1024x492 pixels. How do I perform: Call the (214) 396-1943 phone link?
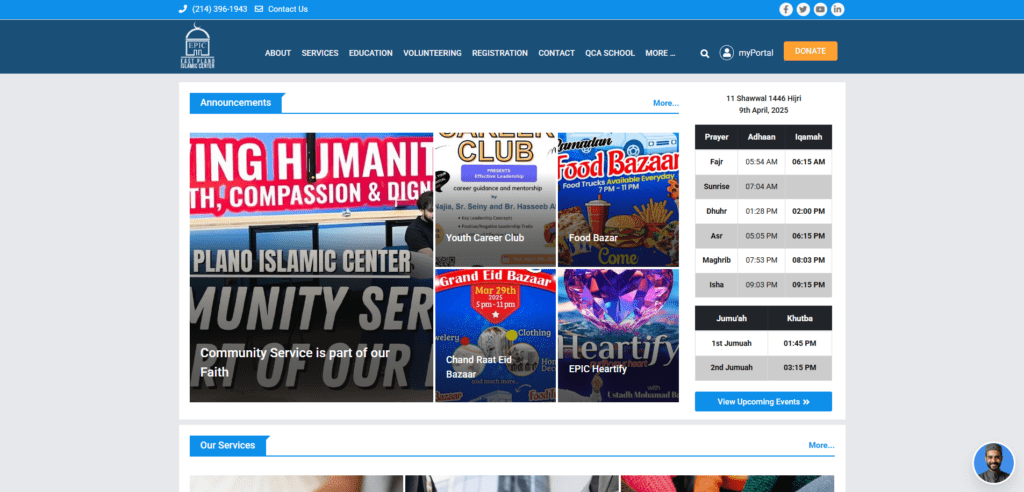tap(219, 9)
